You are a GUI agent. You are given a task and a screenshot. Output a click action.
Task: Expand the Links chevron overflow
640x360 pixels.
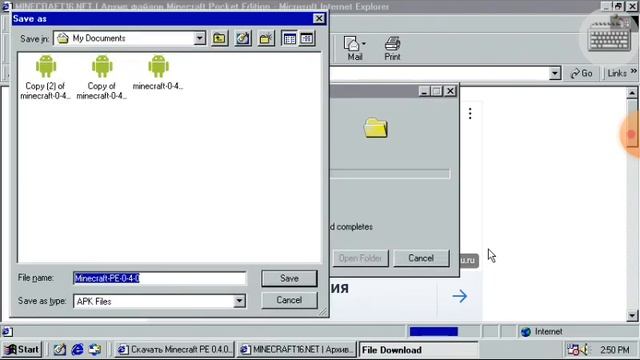coord(633,71)
